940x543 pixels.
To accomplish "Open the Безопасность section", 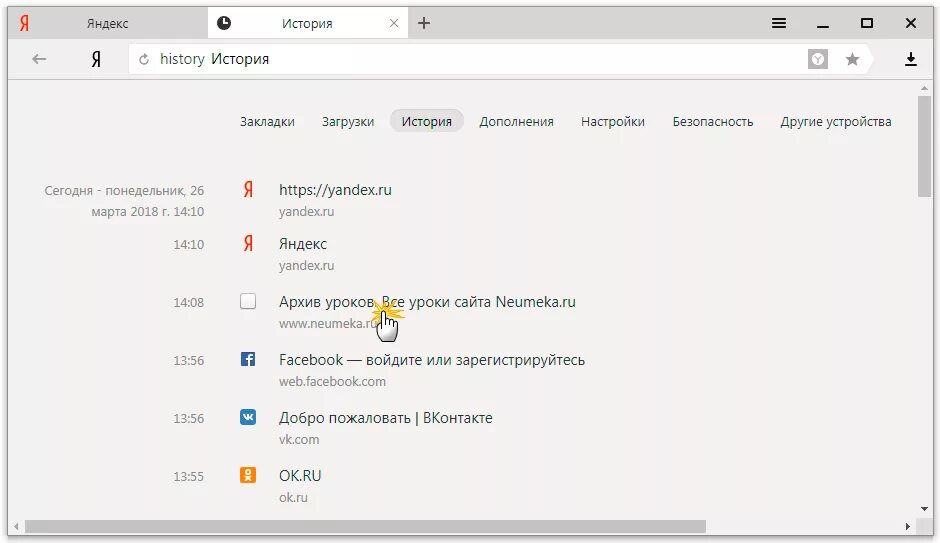I will pyautogui.click(x=713, y=122).
